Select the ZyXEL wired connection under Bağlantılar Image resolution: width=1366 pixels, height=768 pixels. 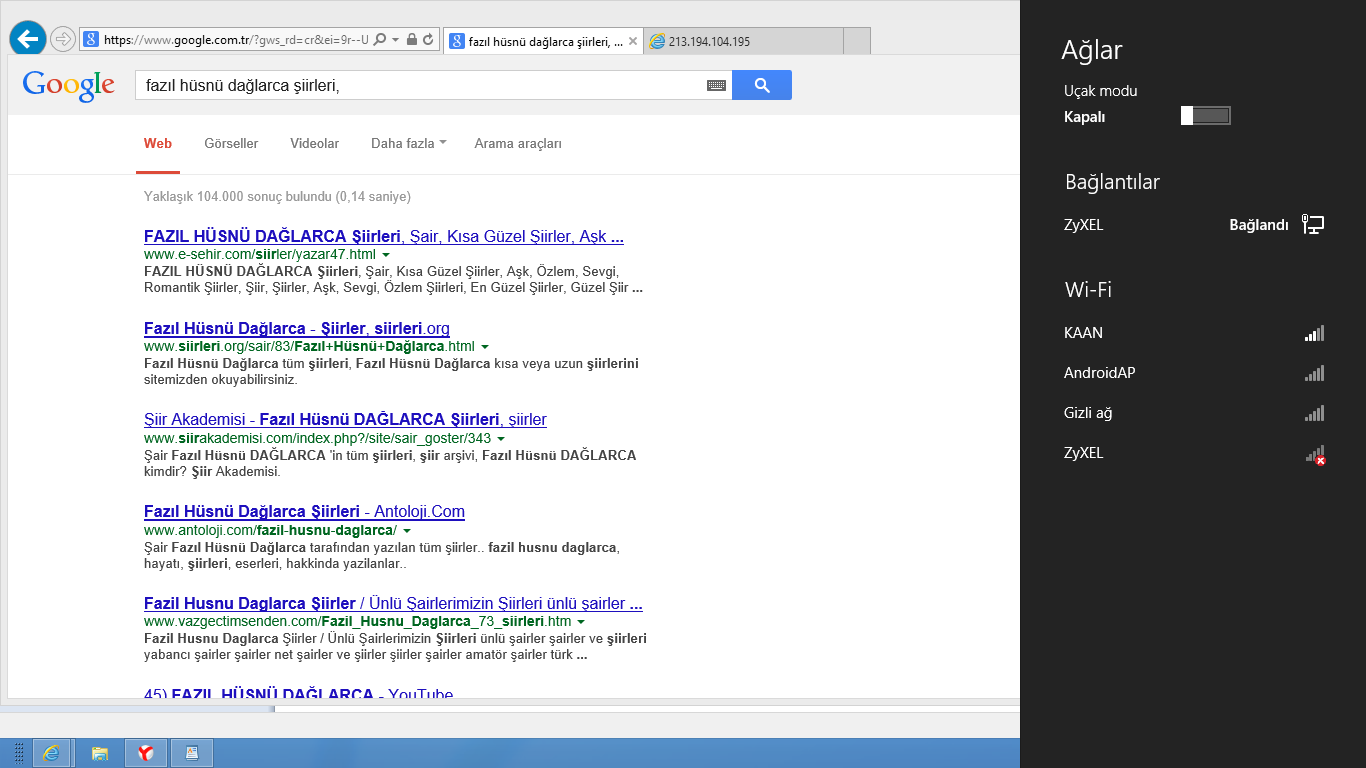(x=1193, y=225)
